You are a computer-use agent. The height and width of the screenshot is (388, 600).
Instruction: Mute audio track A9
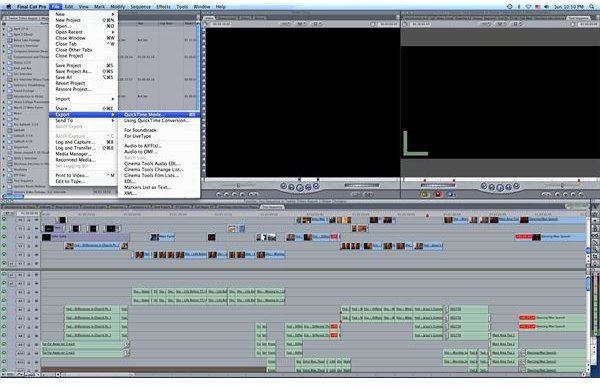pyautogui.click(x=4, y=345)
